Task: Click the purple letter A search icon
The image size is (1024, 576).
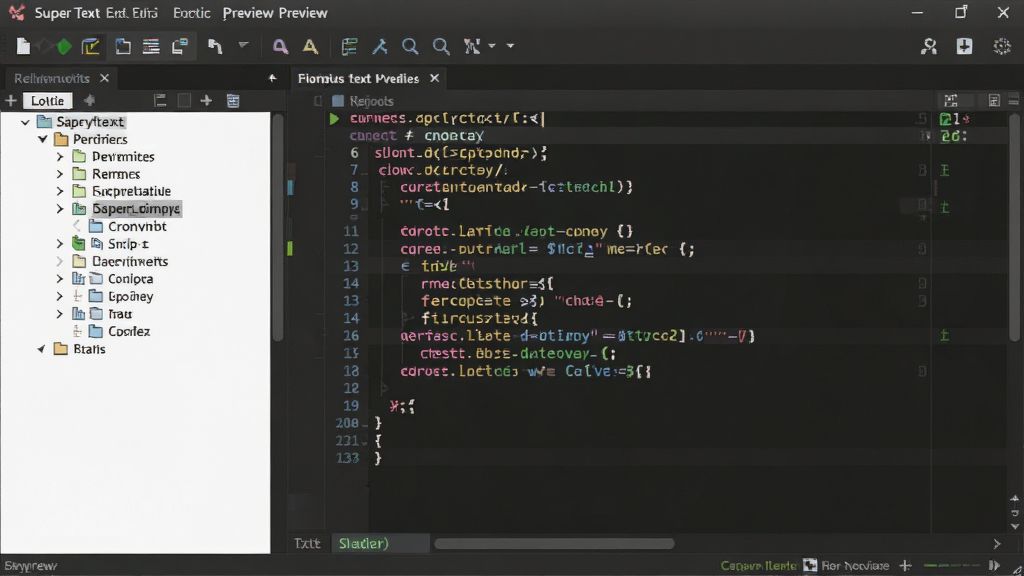Action: pos(280,46)
